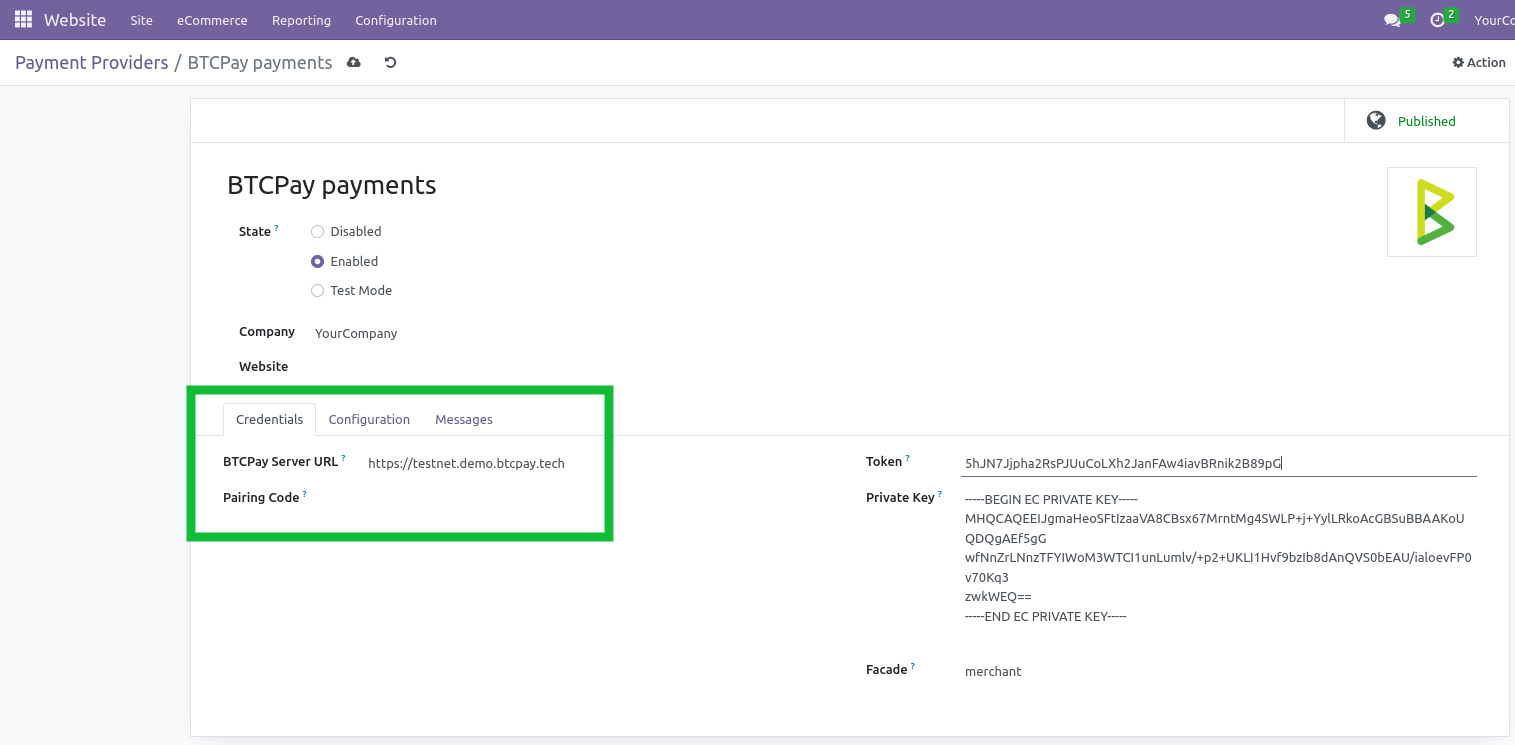Image resolution: width=1515 pixels, height=745 pixels.
Task: Go back to Payment Providers breadcrumb
Action: click(92, 63)
